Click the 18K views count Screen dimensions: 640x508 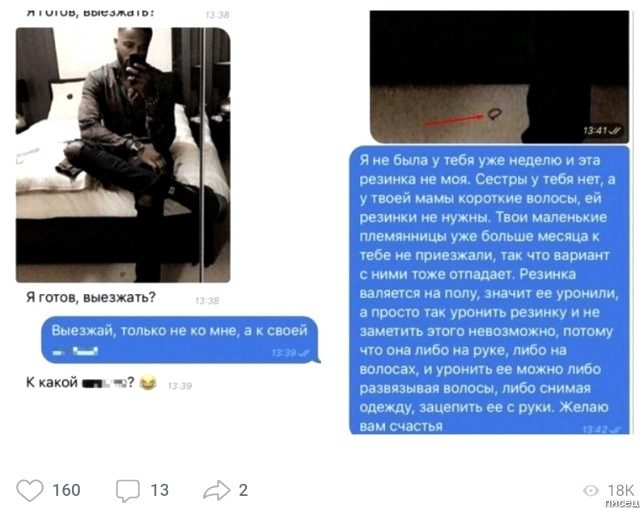coord(620,490)
